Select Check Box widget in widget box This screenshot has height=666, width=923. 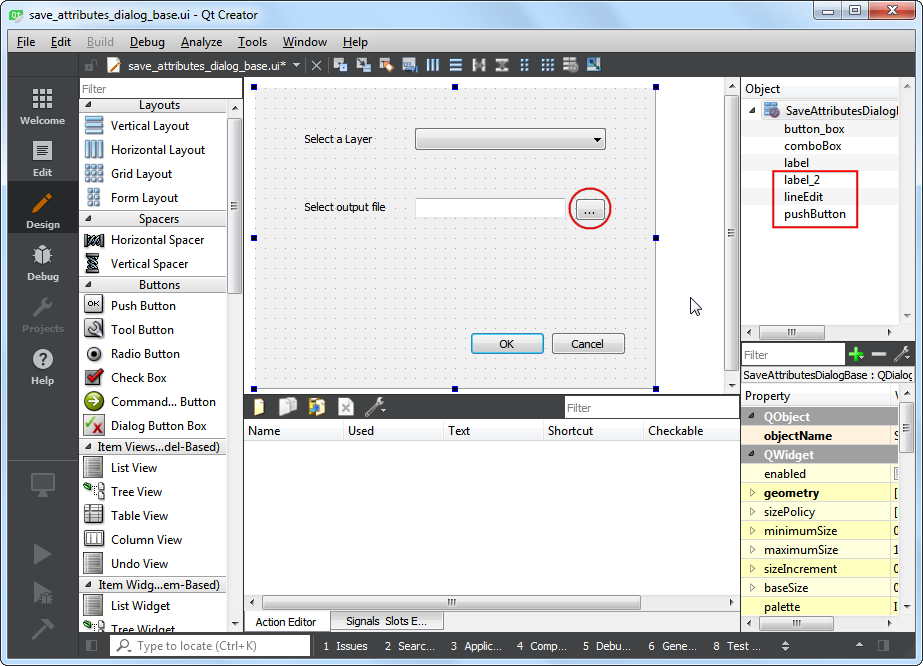(x=138, y=378)
